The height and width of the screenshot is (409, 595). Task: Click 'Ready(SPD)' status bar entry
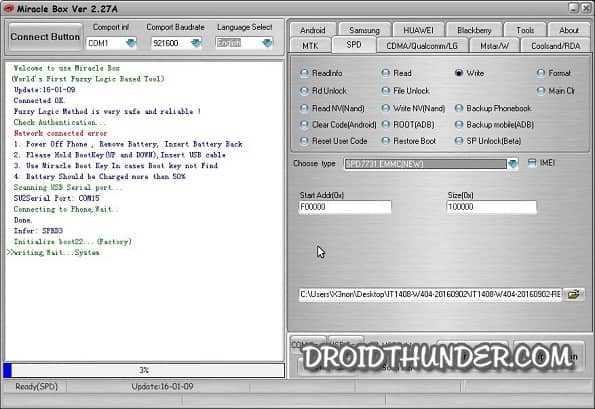click(x=36, y=387)
